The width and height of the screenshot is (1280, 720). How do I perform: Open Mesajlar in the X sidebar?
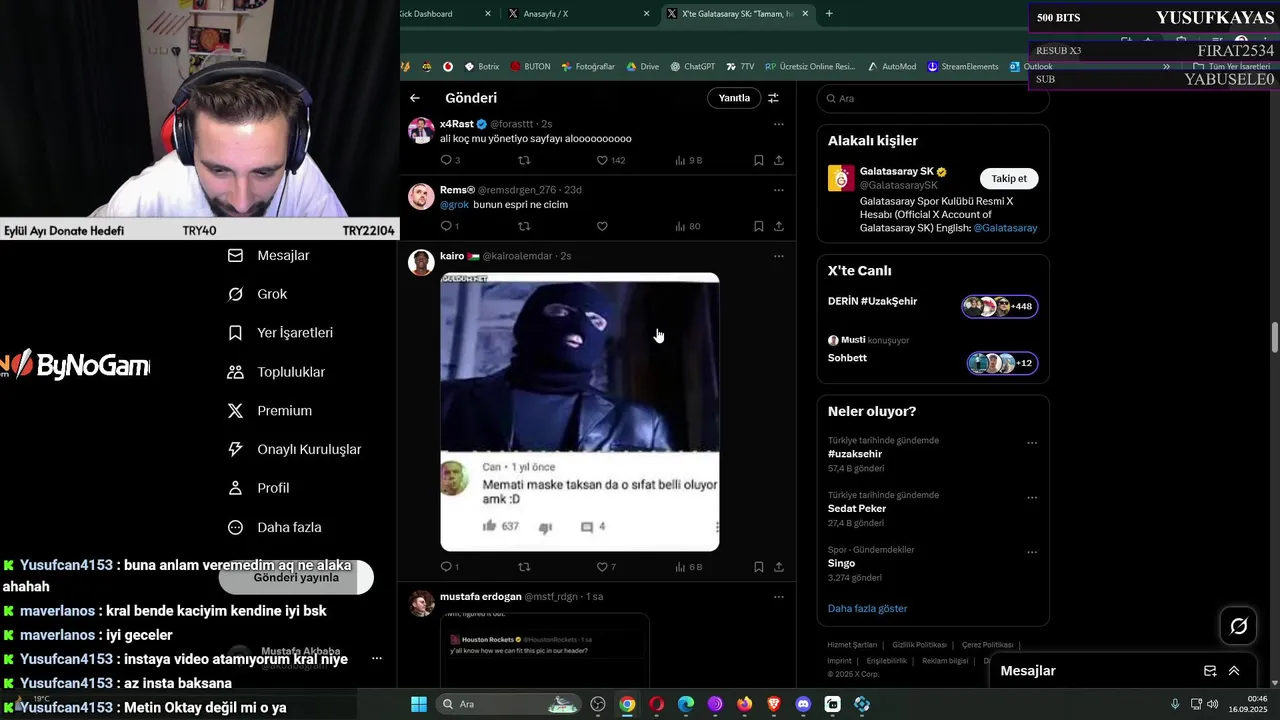tap(269, 256)
